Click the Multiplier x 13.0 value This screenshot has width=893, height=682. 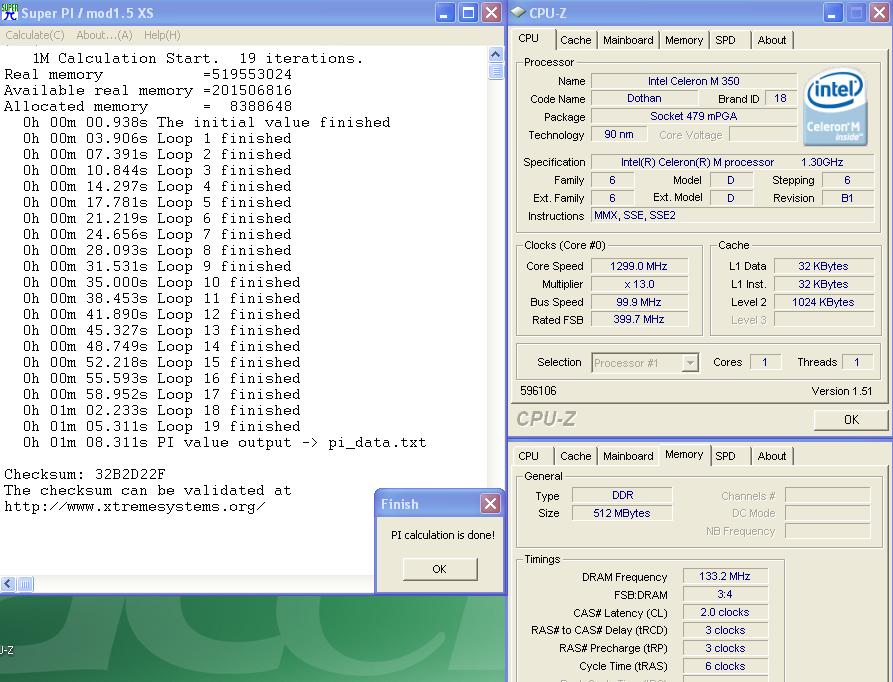click(x=639, y=284)
